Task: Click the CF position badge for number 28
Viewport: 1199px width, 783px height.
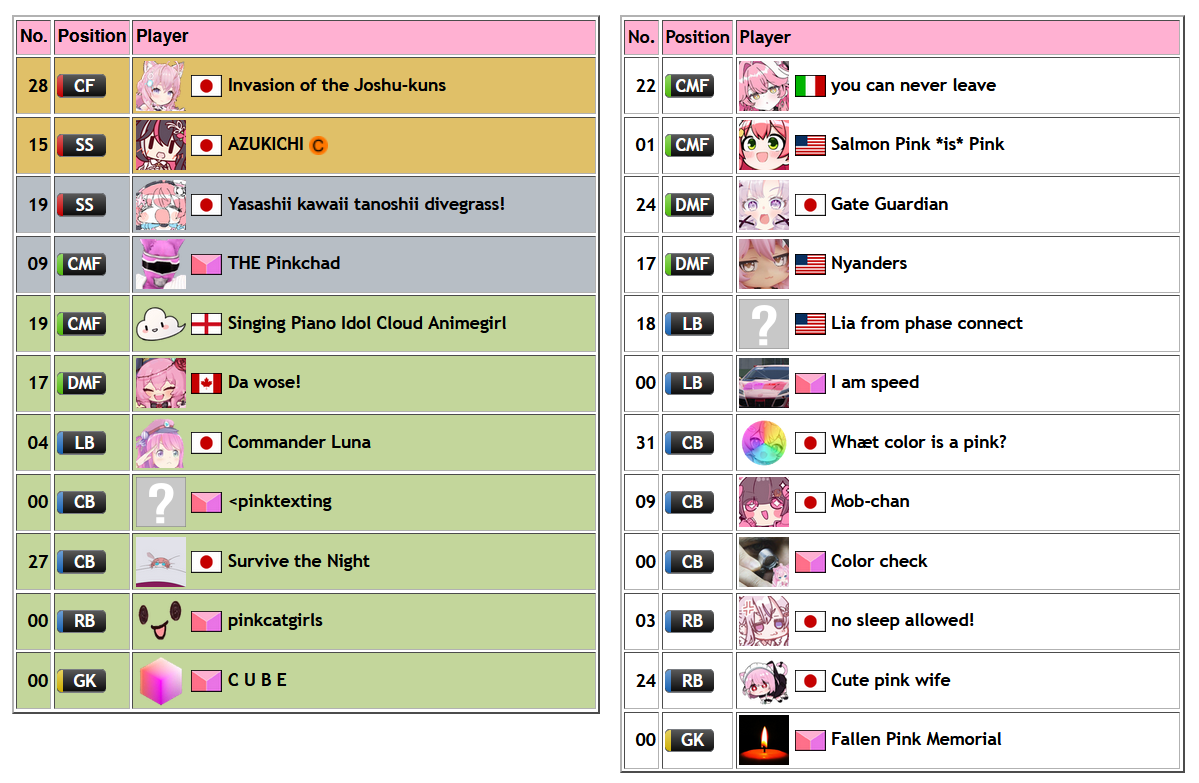Action: pyautogui.click(x=83, y=86)
